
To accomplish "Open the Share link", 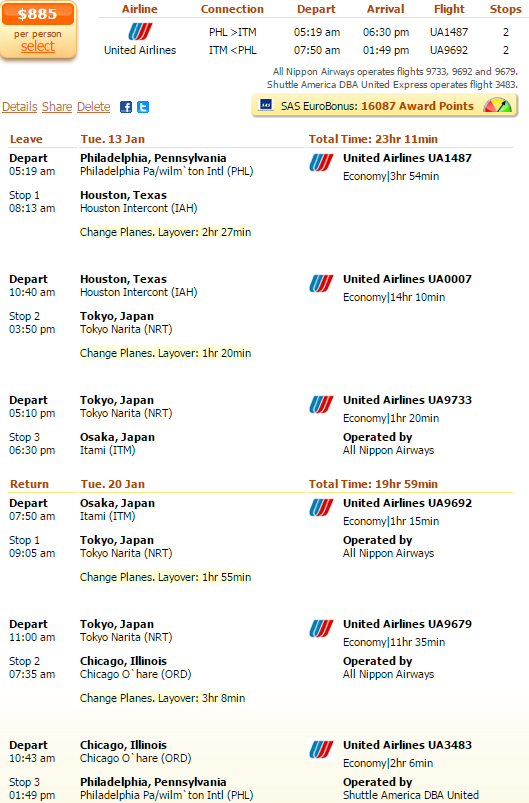I will tap(57, 107).
